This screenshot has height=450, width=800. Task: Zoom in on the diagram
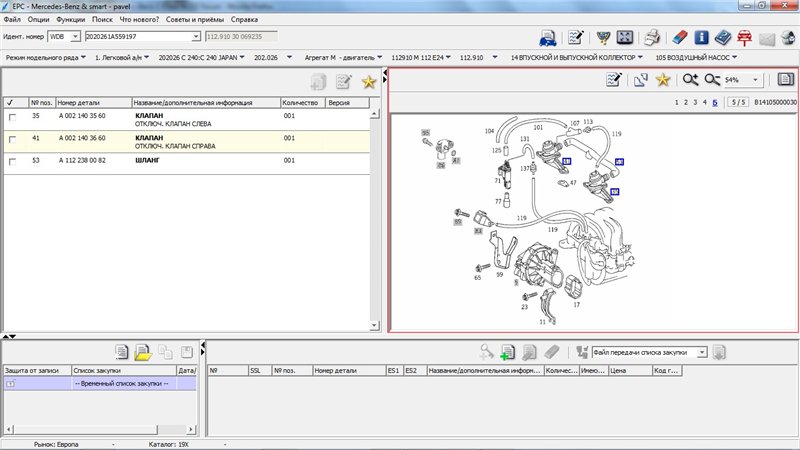tap(690, 80)
